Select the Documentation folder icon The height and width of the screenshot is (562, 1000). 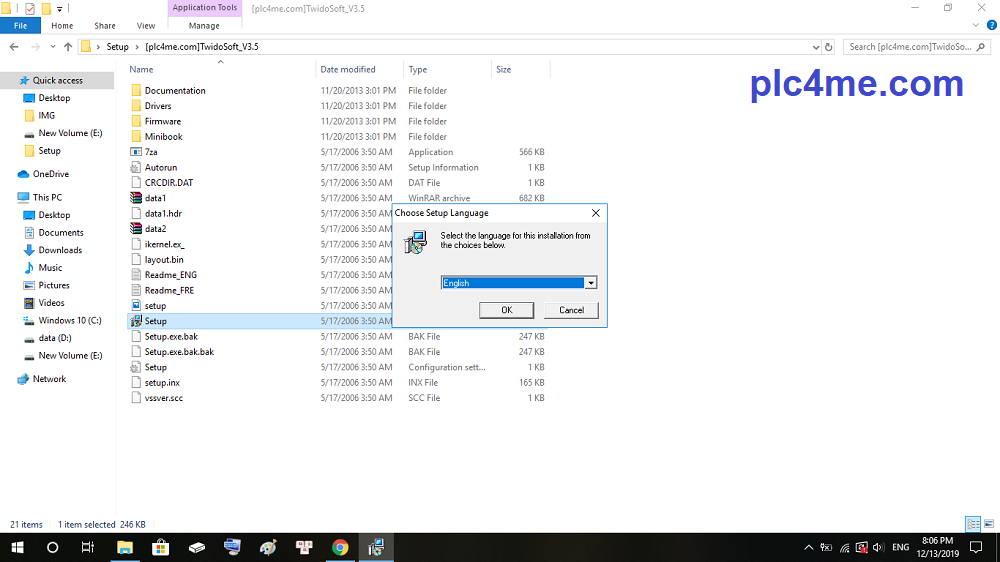[x=137, y=90]
